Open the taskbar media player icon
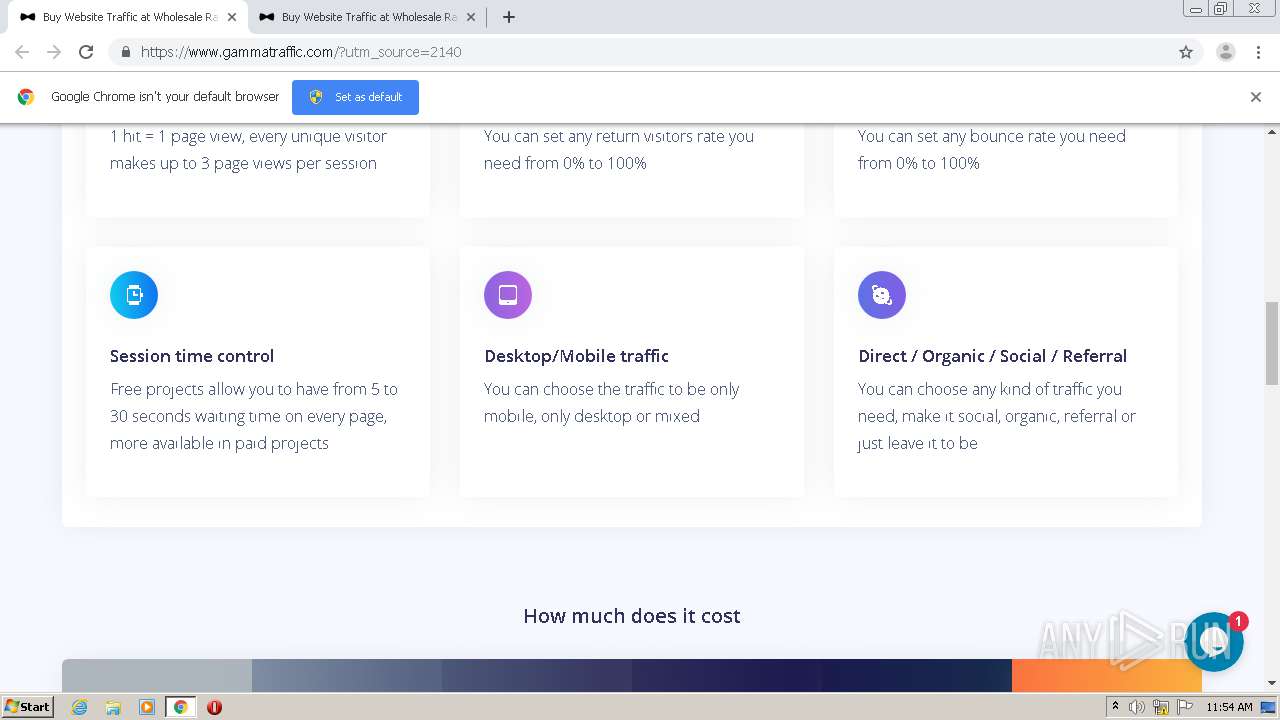The height and width of the screenshot is (720, 1280). (147, 707)
